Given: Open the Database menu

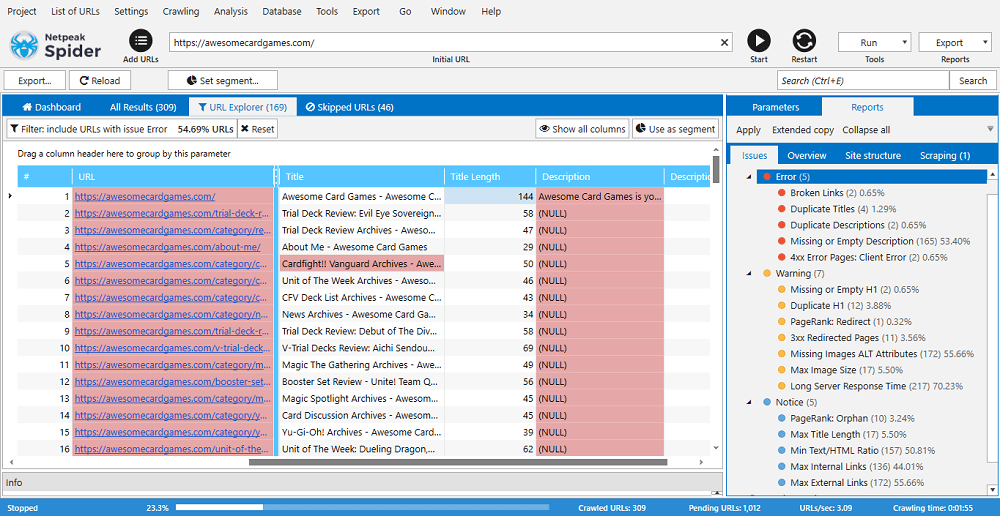Looking at the screenshot, I should [x=283, y=11].
